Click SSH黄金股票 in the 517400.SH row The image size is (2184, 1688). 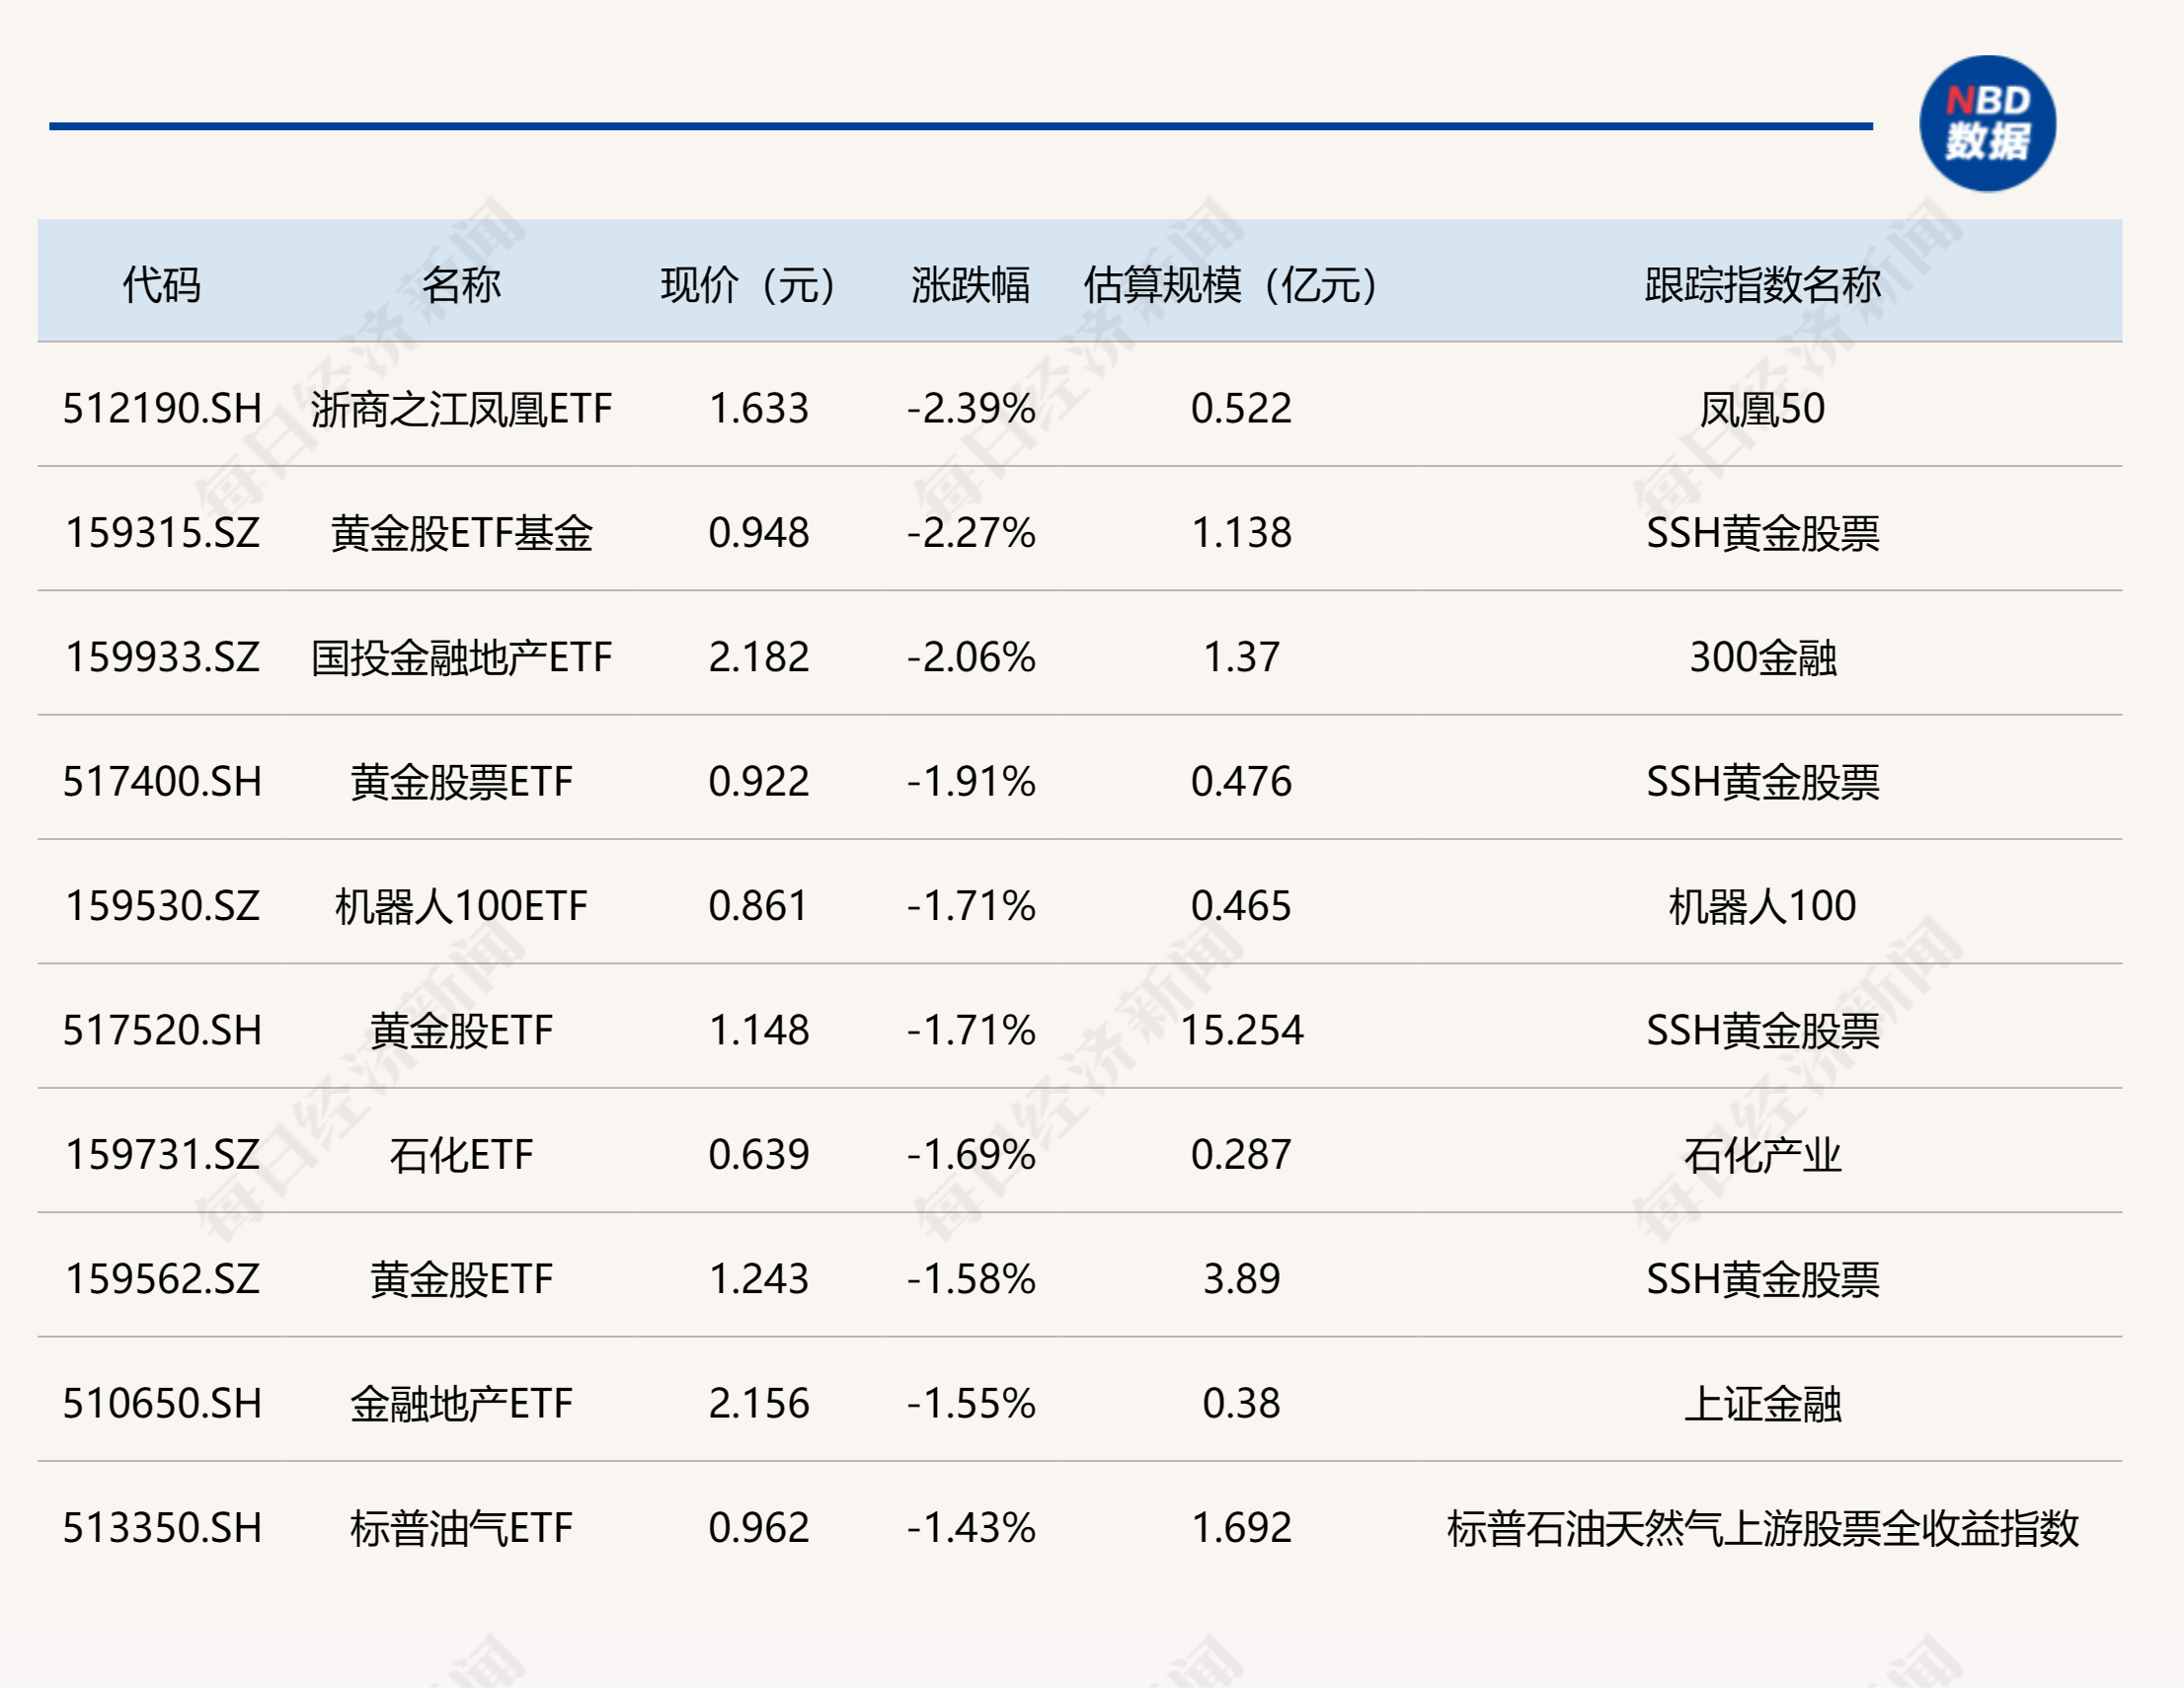[1763, 782]
